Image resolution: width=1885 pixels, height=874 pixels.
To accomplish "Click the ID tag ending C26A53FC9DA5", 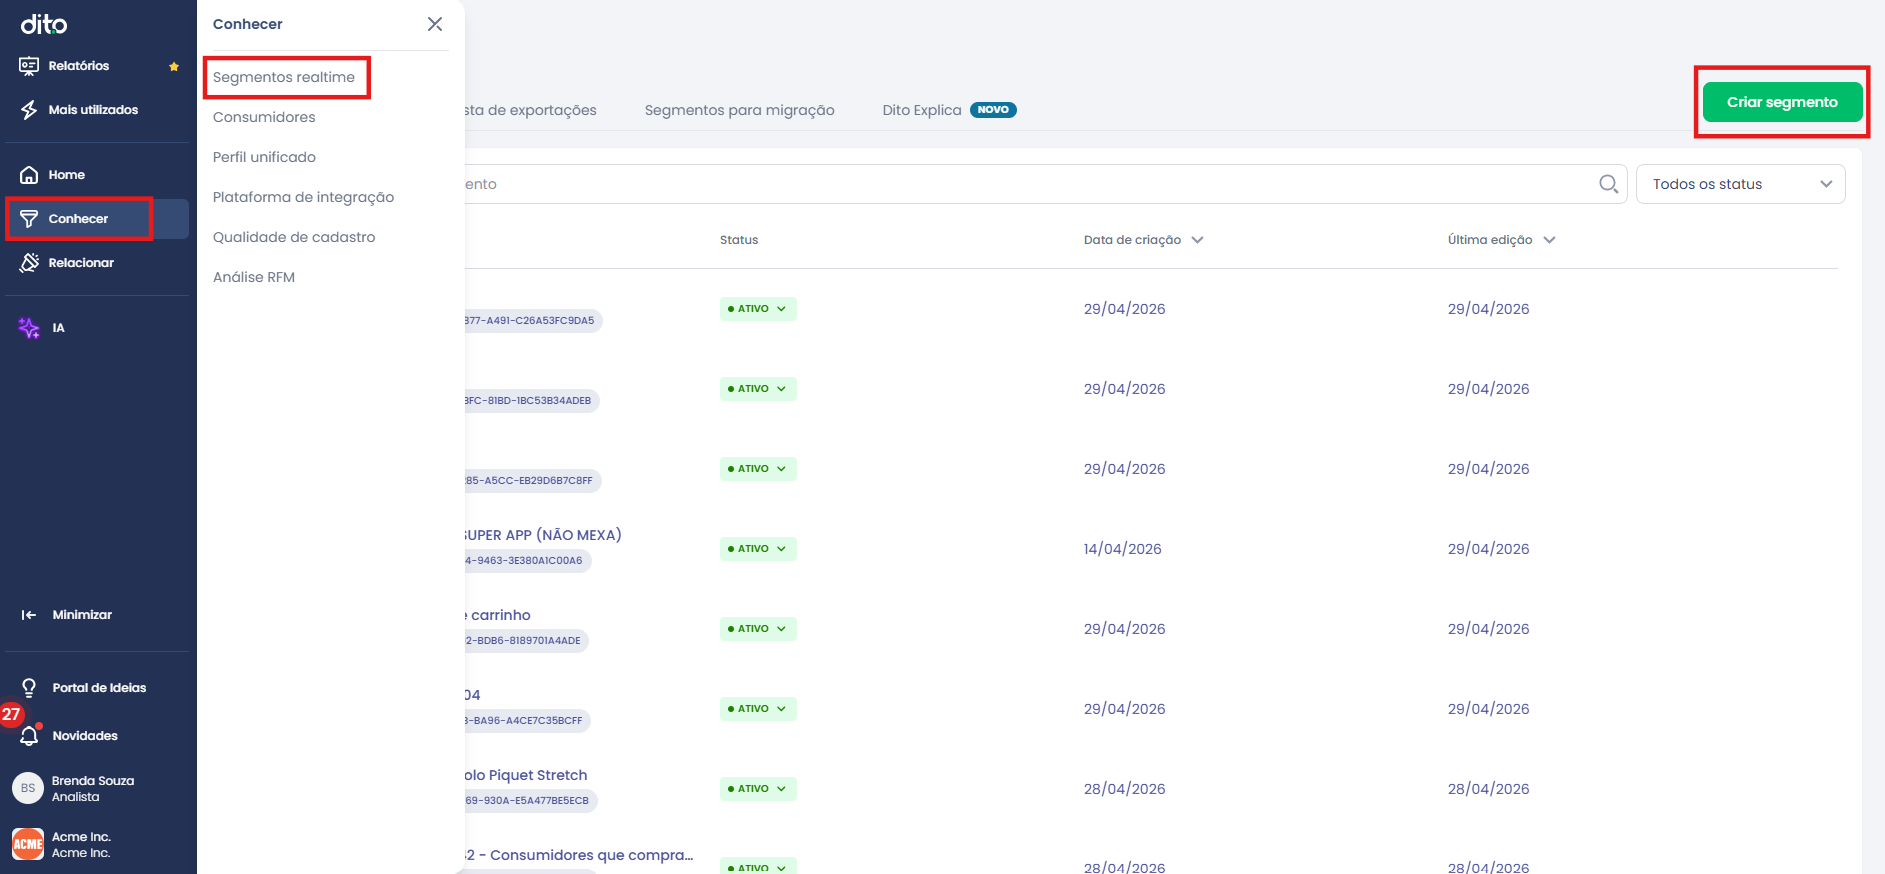I will click(x=533, y=321).
